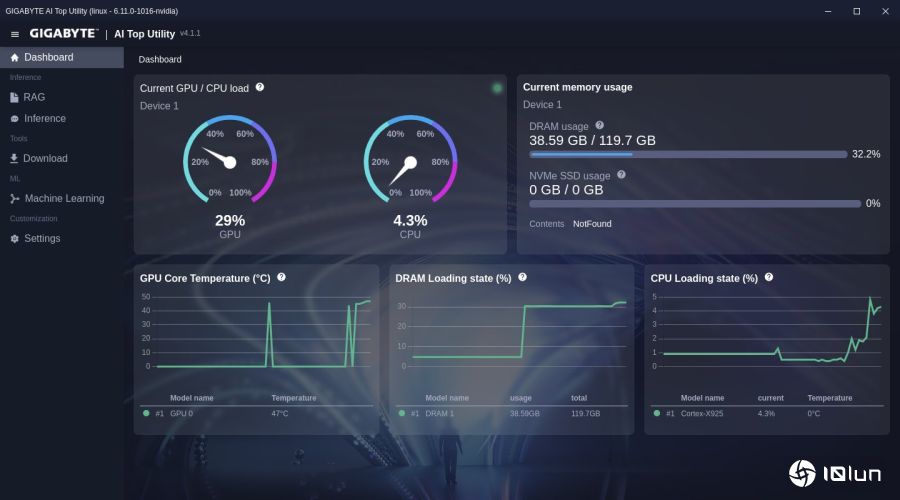900x500 pixels.
Task: Click help icon next to DRAM usage
Action: coord(600,125)
